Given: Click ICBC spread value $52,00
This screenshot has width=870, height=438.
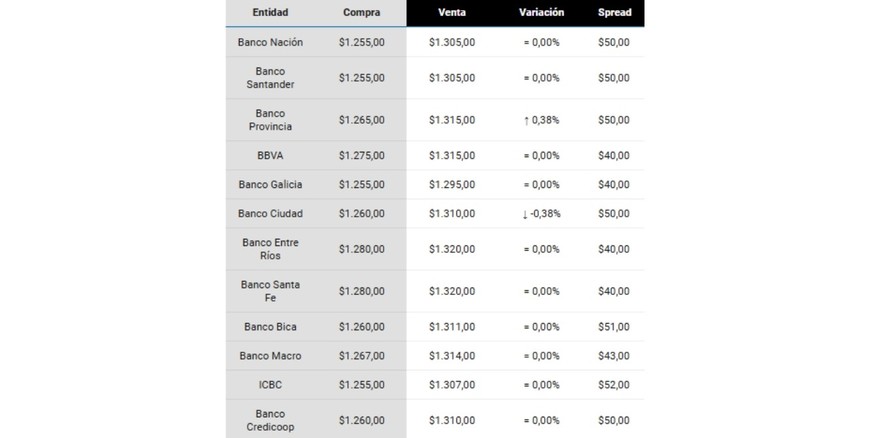Looking at the screenshot, I should pos(614,385).
